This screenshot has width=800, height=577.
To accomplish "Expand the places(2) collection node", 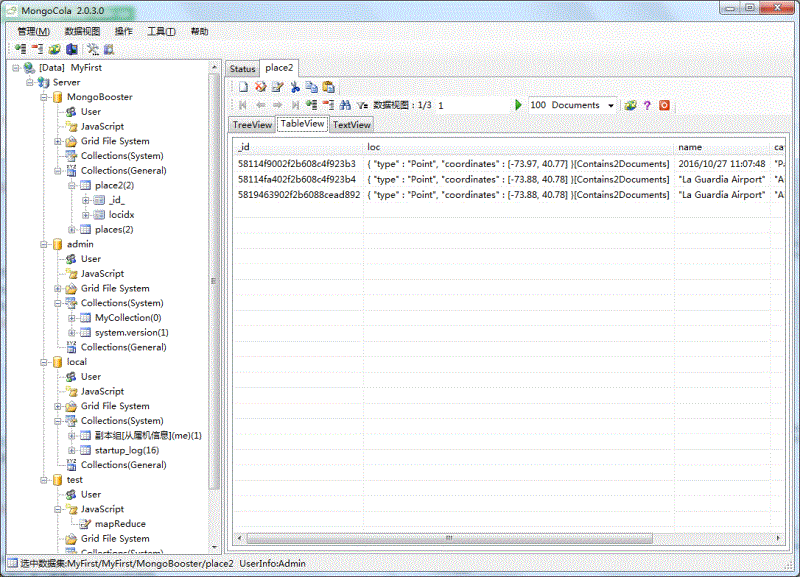I will click(x=72, y=230).
